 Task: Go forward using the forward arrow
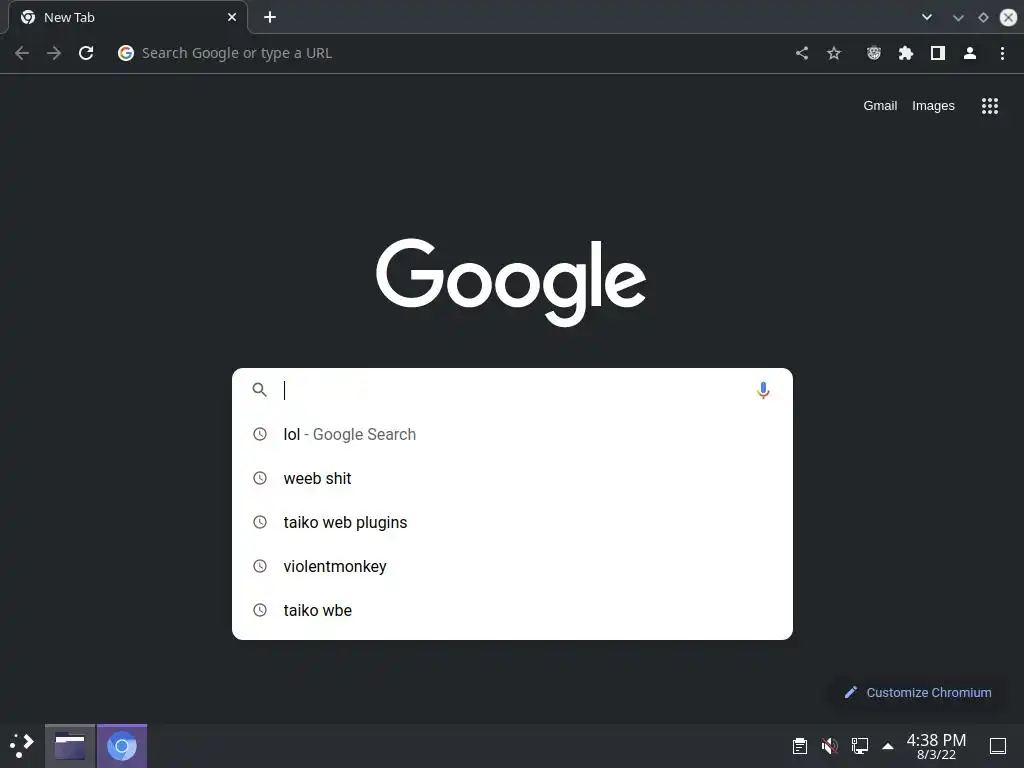tap(54, 53)
